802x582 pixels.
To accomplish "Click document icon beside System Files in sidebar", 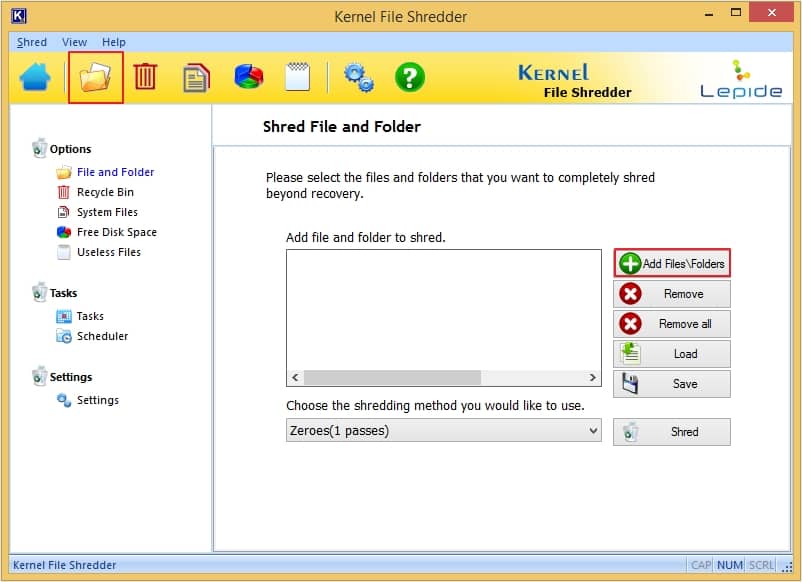I will pos(63,212).
